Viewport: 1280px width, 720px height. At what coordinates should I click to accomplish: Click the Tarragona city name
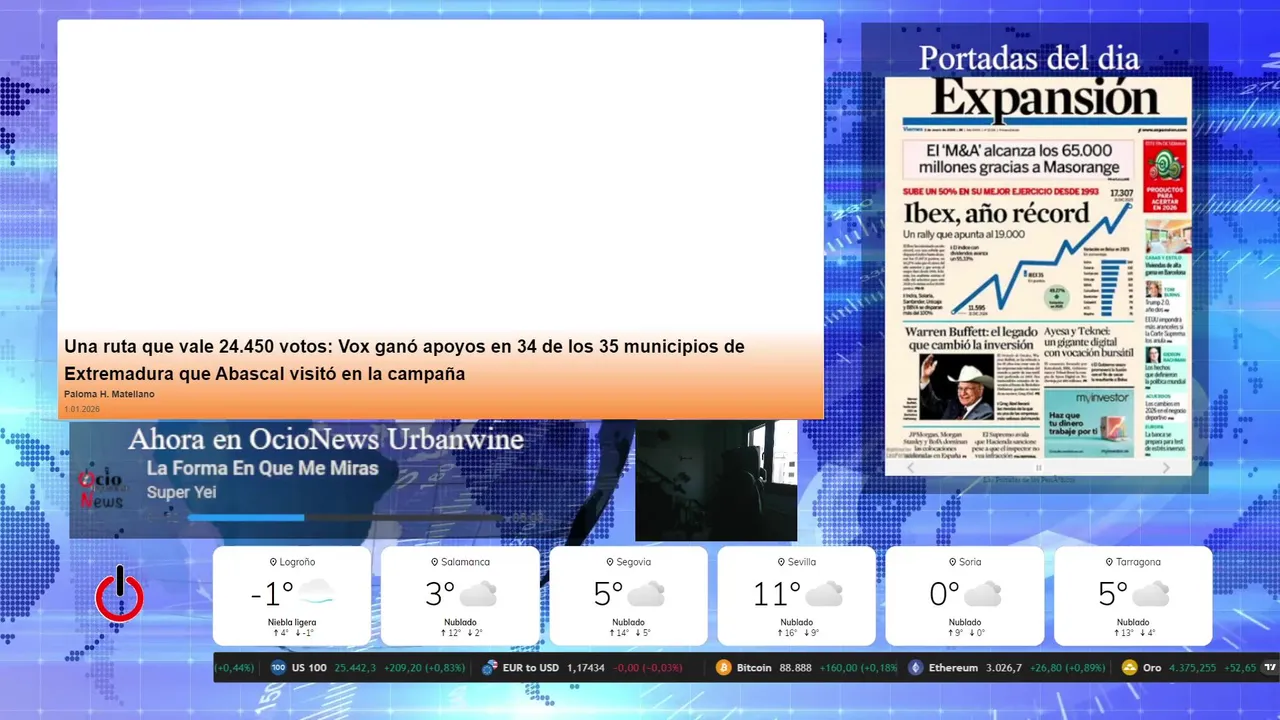1138,562
